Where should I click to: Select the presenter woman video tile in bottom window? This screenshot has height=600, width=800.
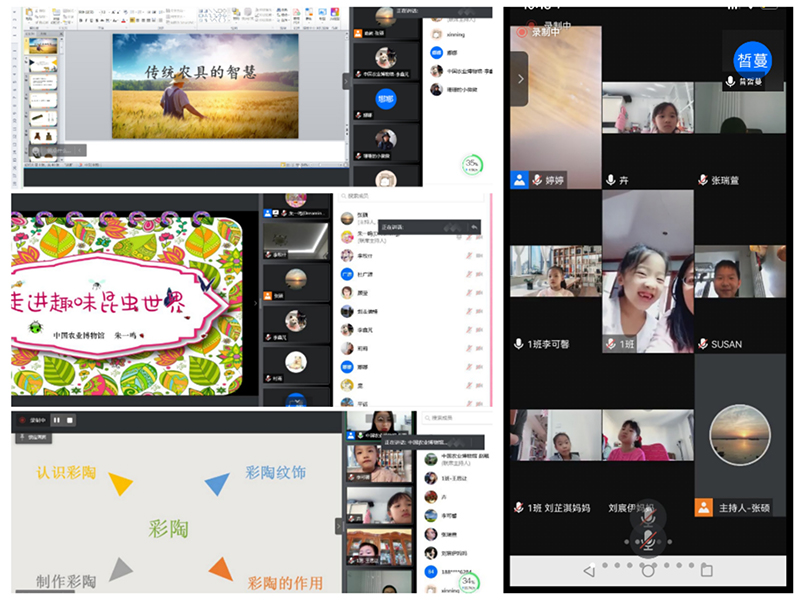[x=379, y=426]
